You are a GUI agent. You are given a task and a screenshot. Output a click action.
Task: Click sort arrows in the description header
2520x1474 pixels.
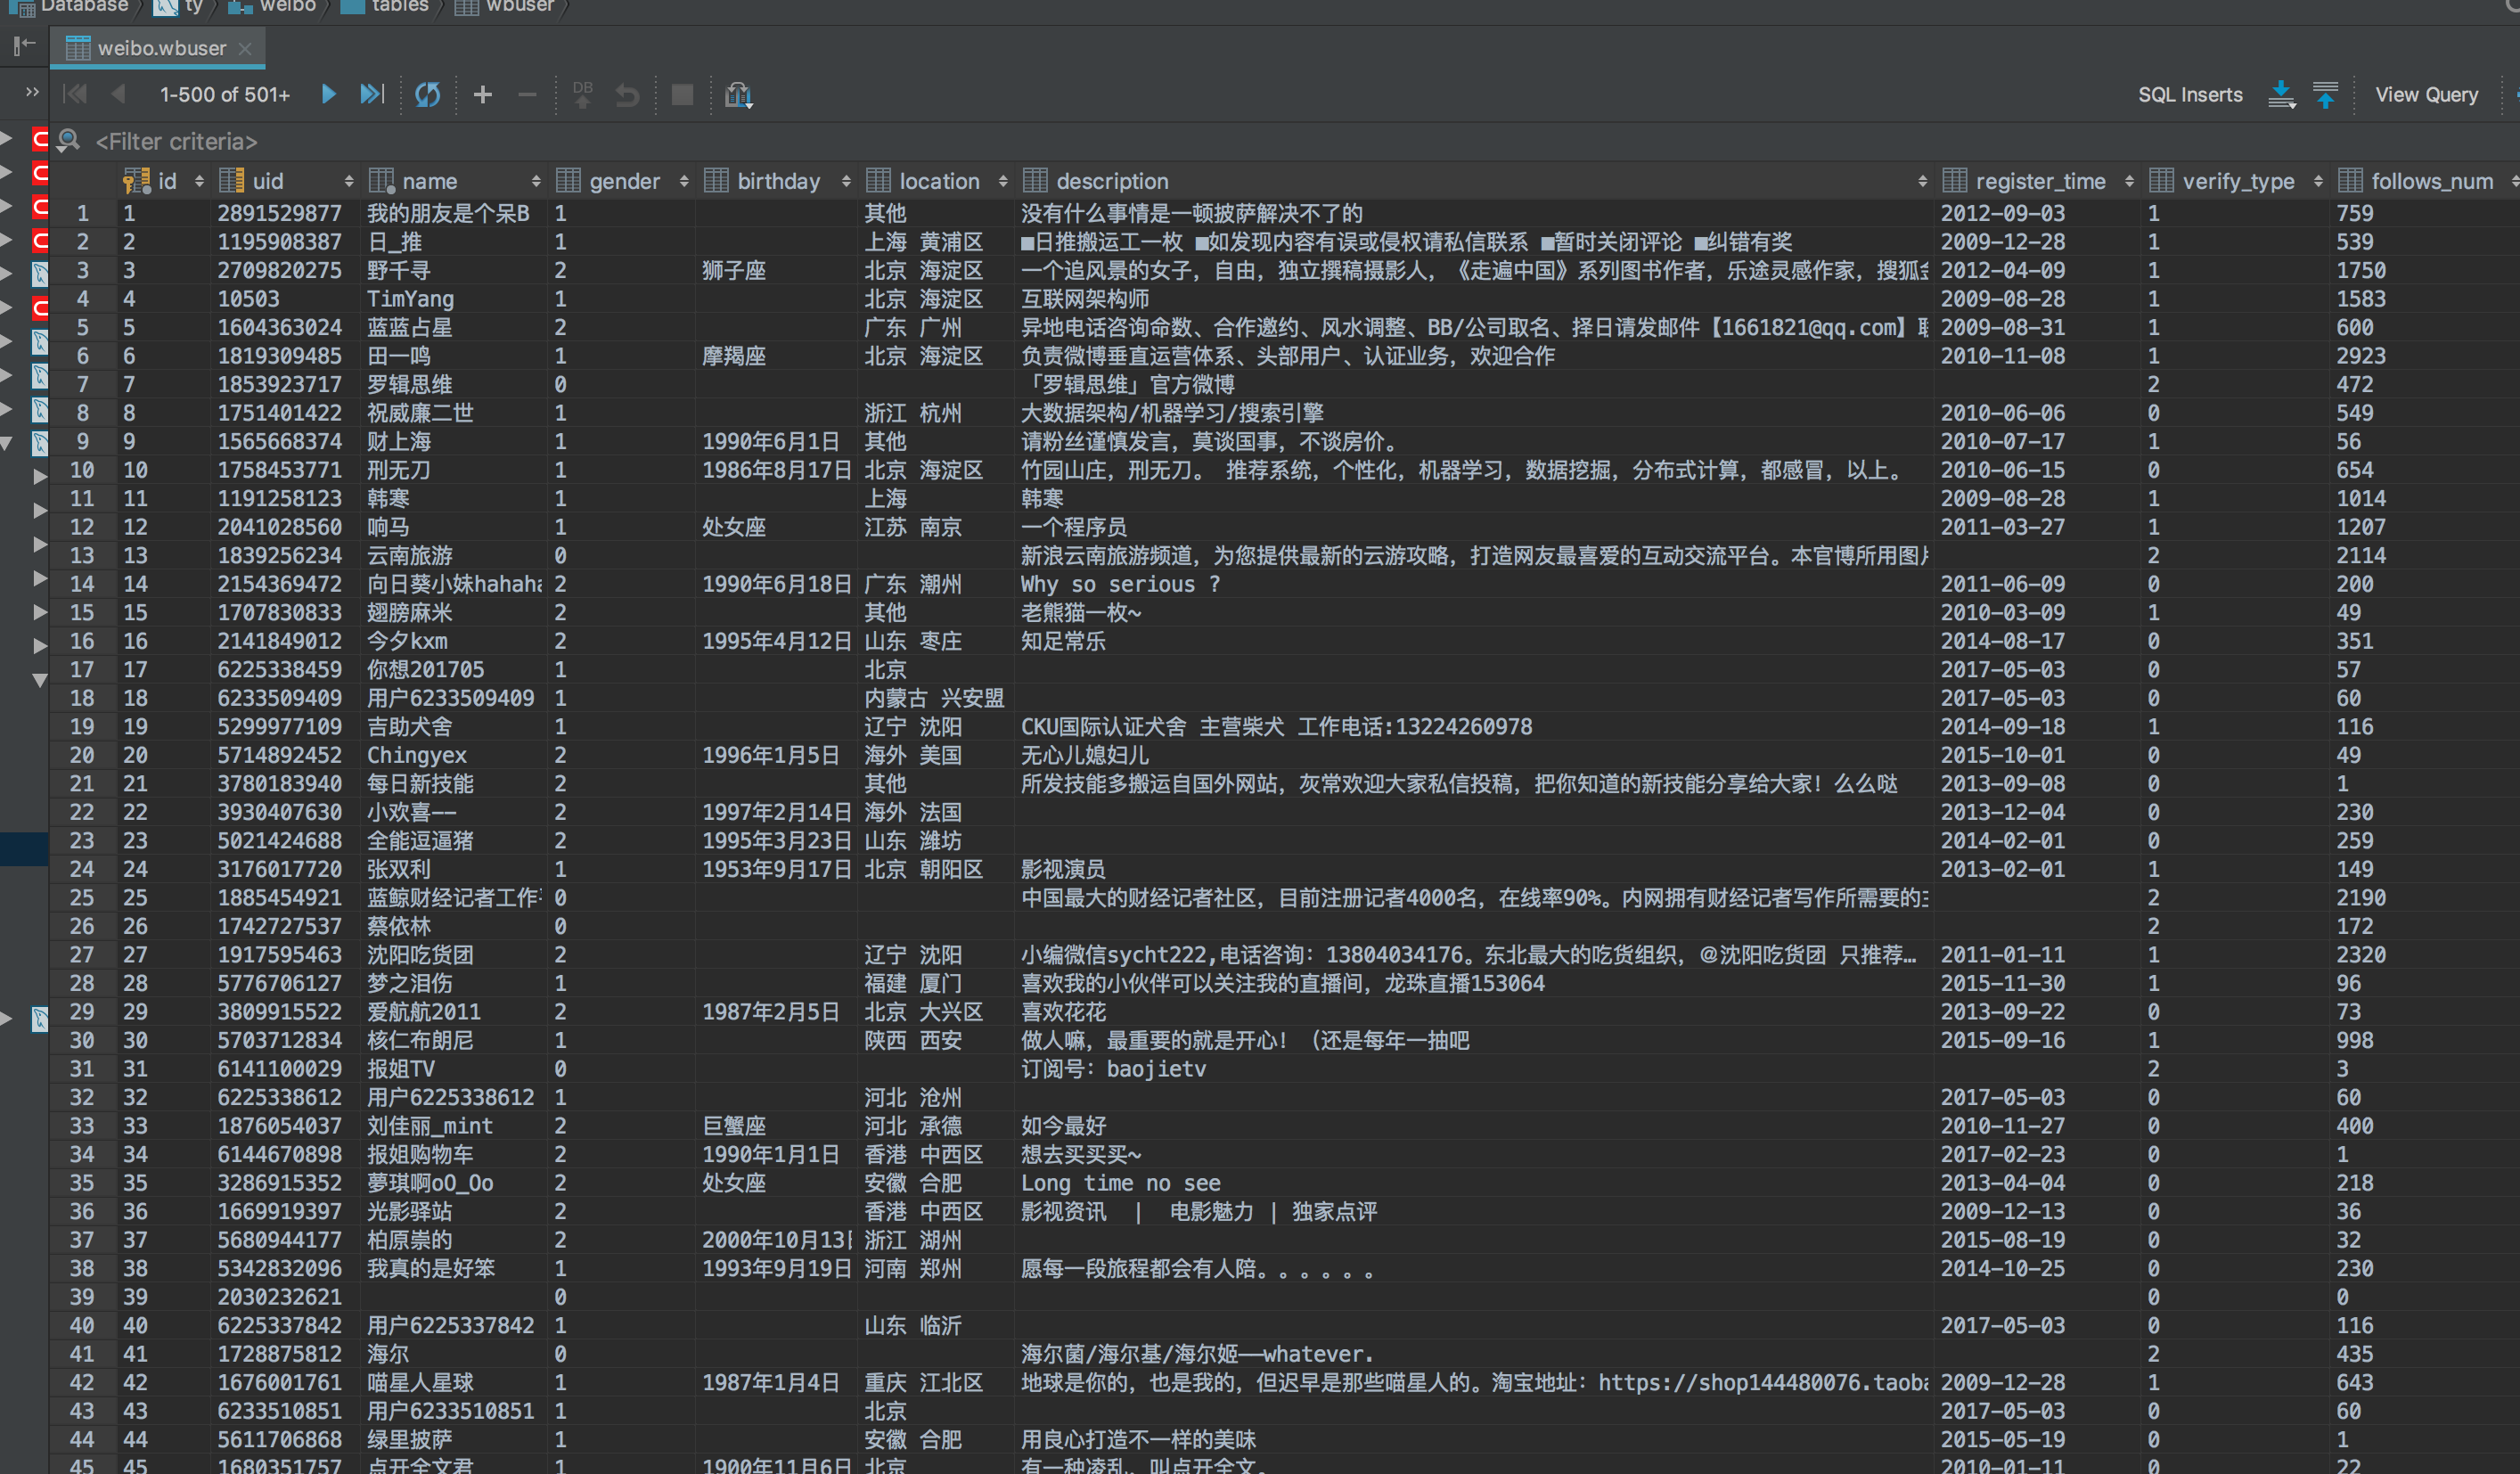[1922, 181]
